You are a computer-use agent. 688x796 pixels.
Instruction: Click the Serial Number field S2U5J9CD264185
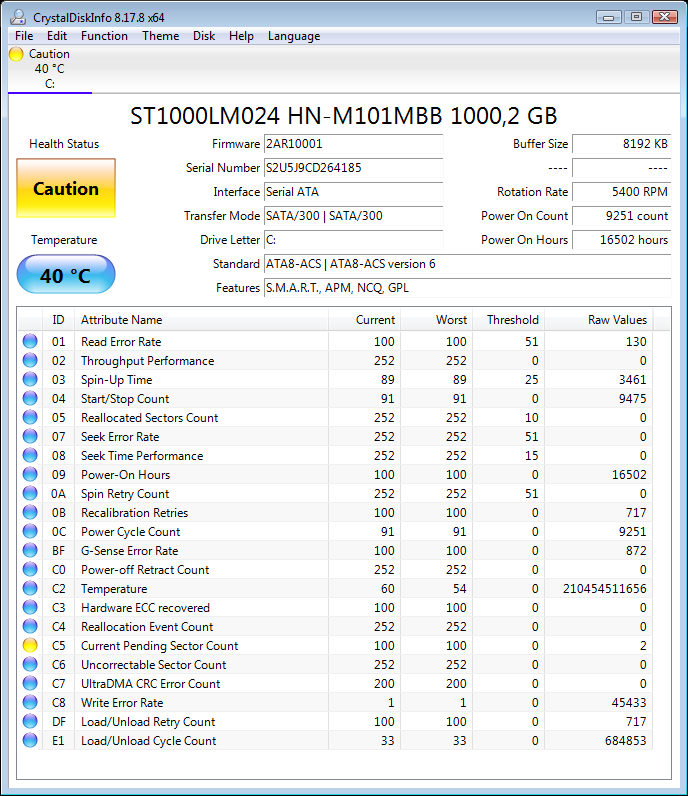tap(353, 168)
